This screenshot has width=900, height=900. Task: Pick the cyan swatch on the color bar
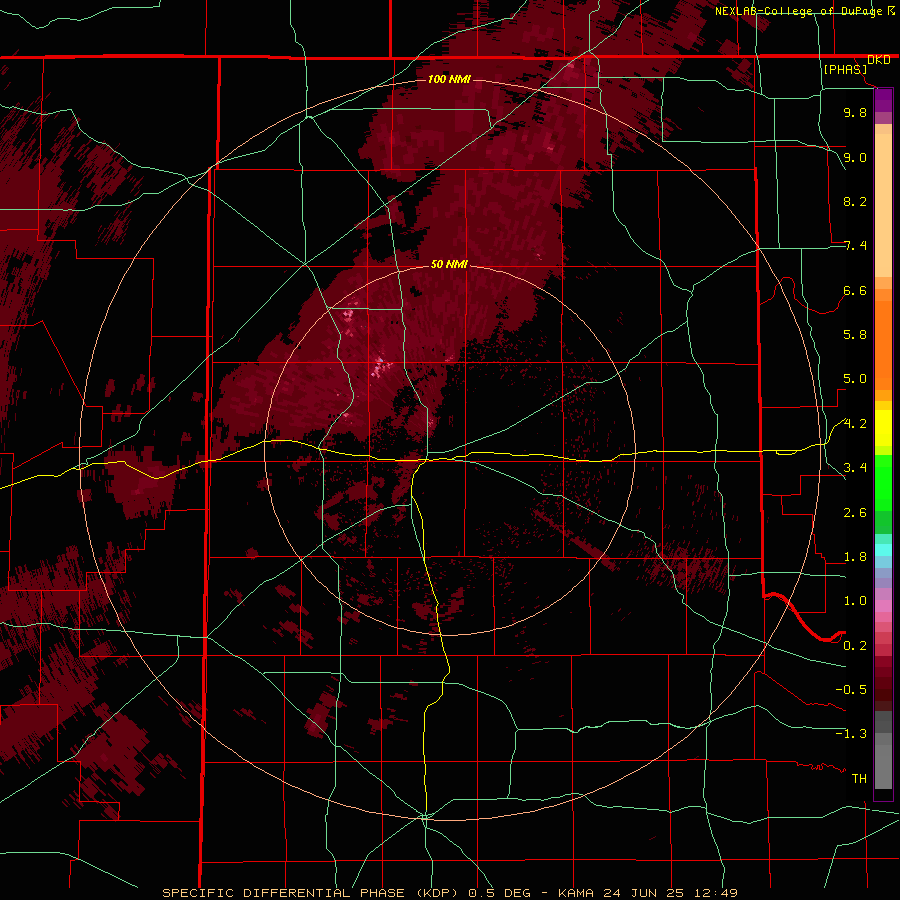pos(883,550)
